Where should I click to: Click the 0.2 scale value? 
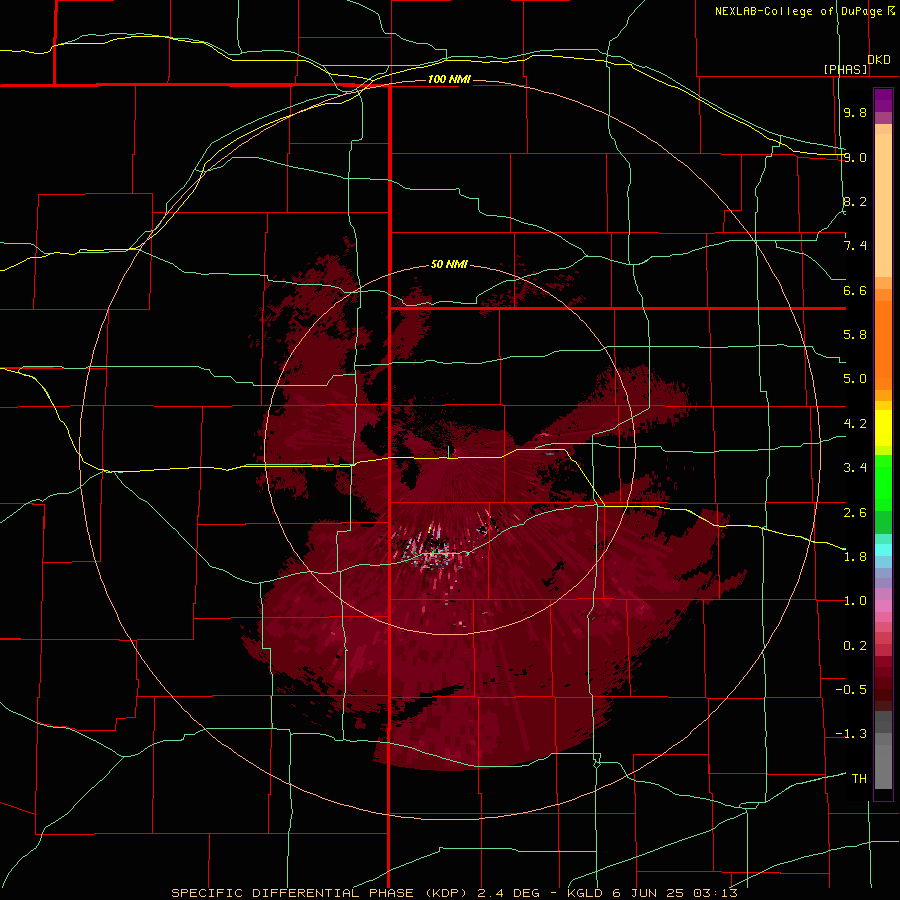pyautogui.click(x=855, y=646)
